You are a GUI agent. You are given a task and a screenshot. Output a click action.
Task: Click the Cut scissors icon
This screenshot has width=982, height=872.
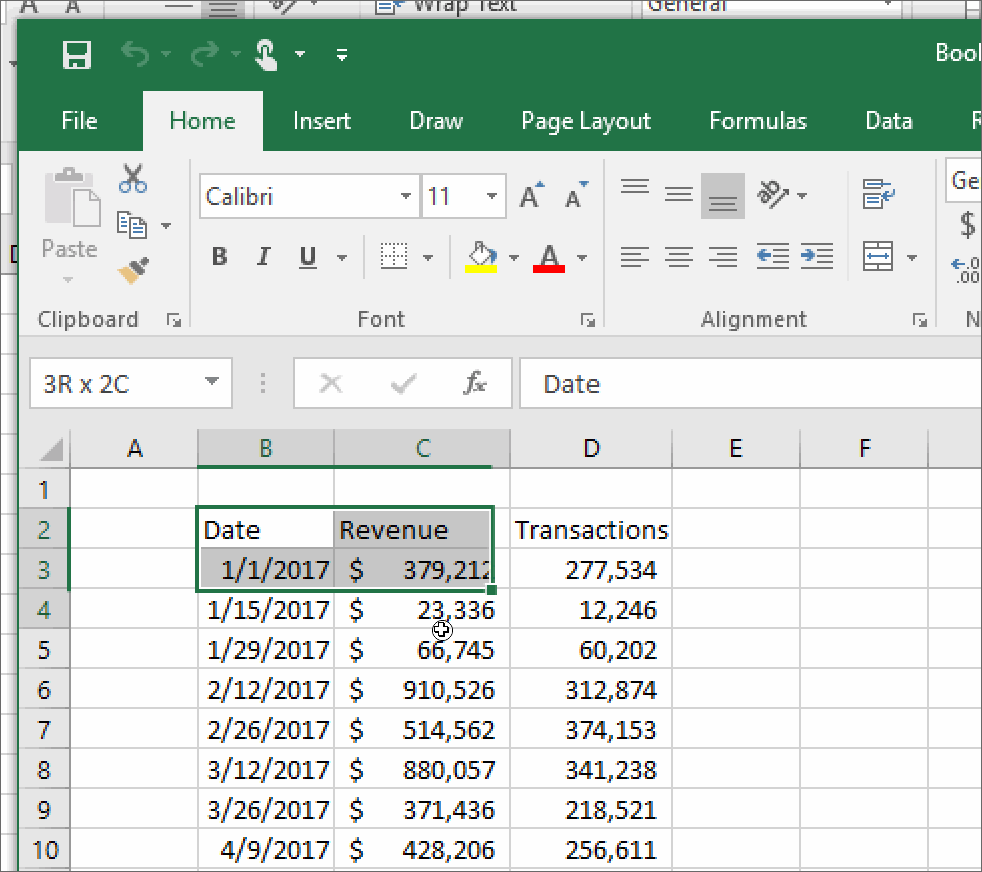click(133, 179)
